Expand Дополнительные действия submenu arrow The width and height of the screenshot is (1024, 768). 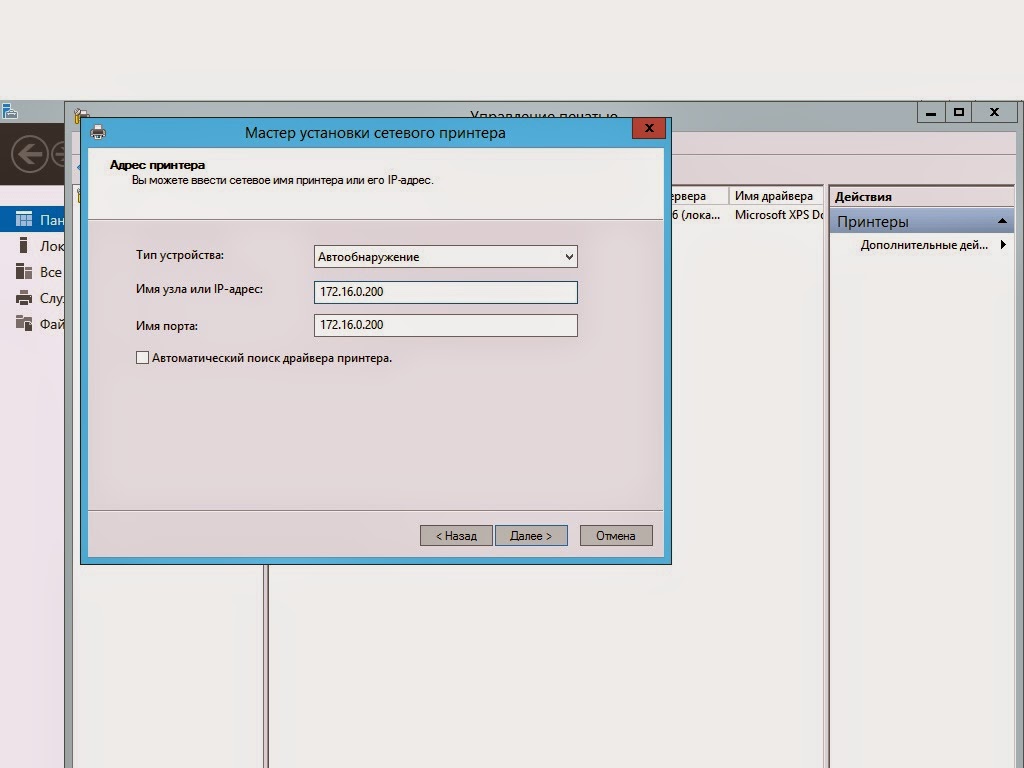coord(1003,245)
